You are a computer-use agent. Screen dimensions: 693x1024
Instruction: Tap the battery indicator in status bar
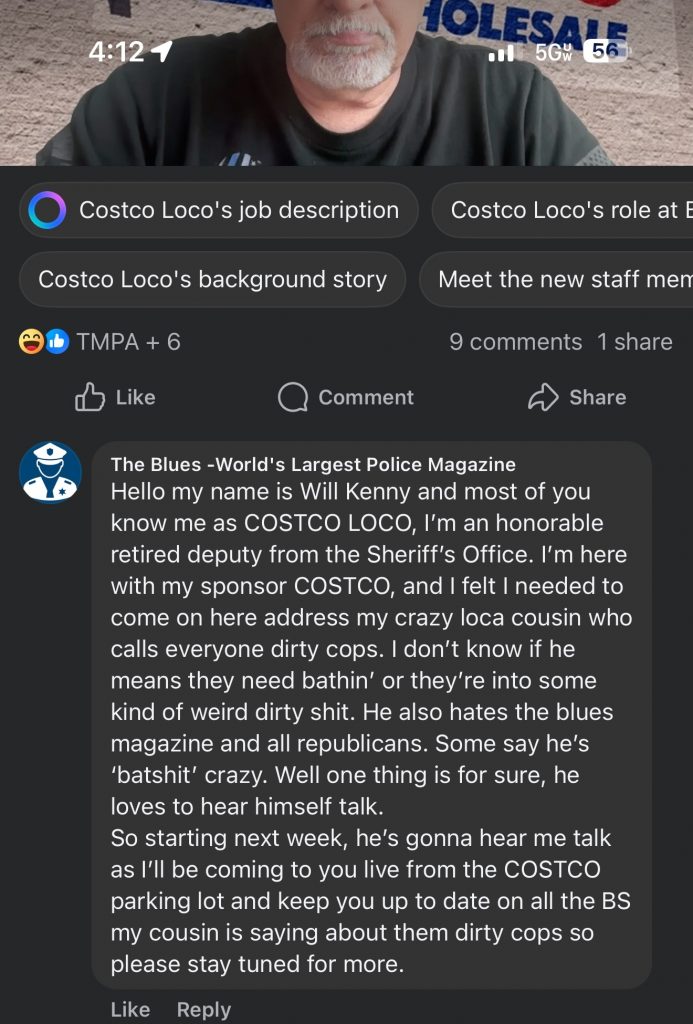tap(604, 51)
